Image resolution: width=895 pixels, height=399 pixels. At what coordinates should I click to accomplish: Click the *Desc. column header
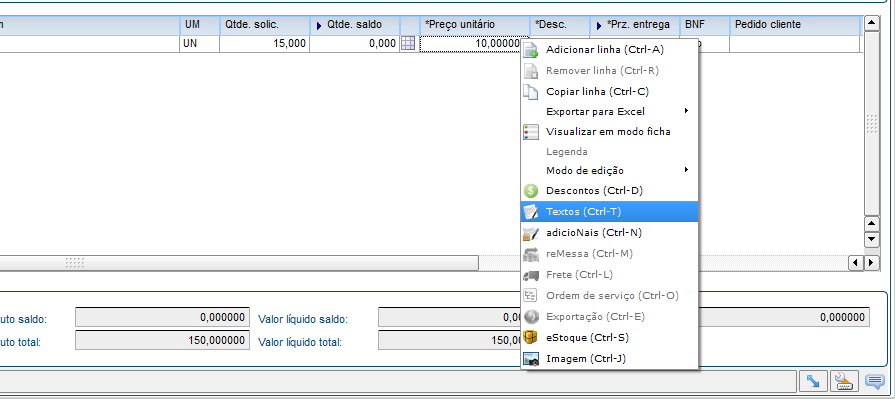559,25
